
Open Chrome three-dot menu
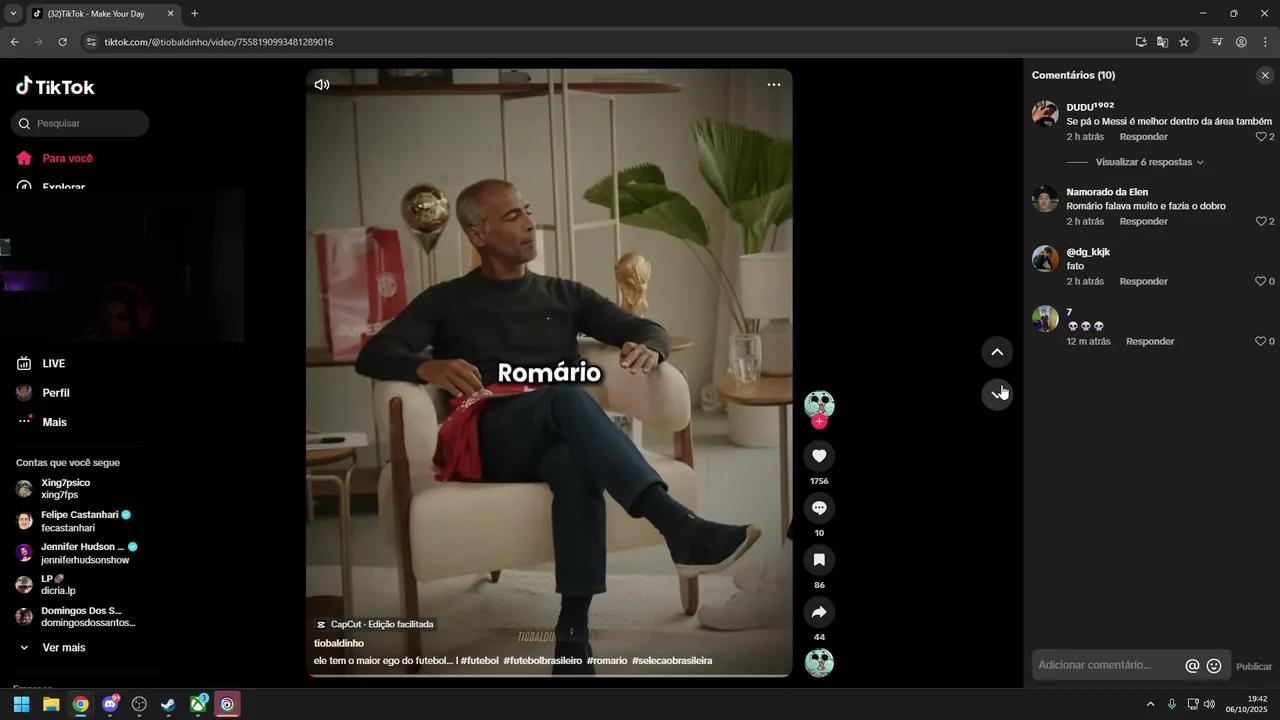click(1265, 42)
